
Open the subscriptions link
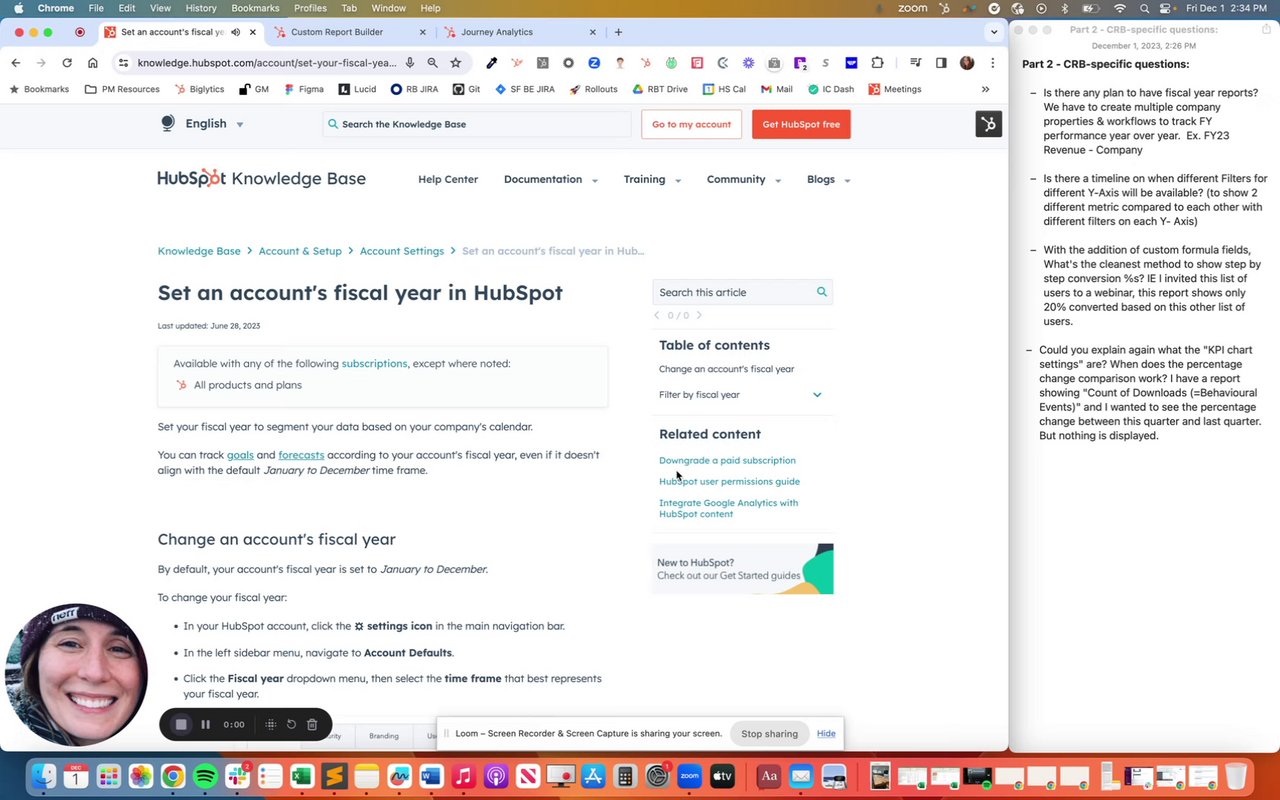(x=374, y=363)
